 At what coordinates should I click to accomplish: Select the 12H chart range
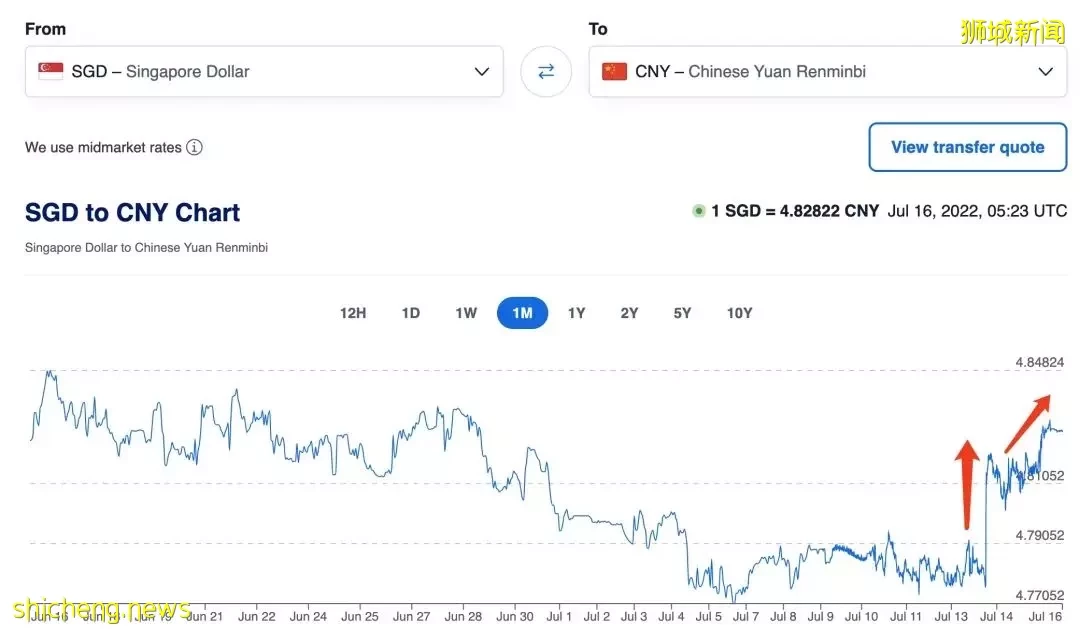point(353,313)
